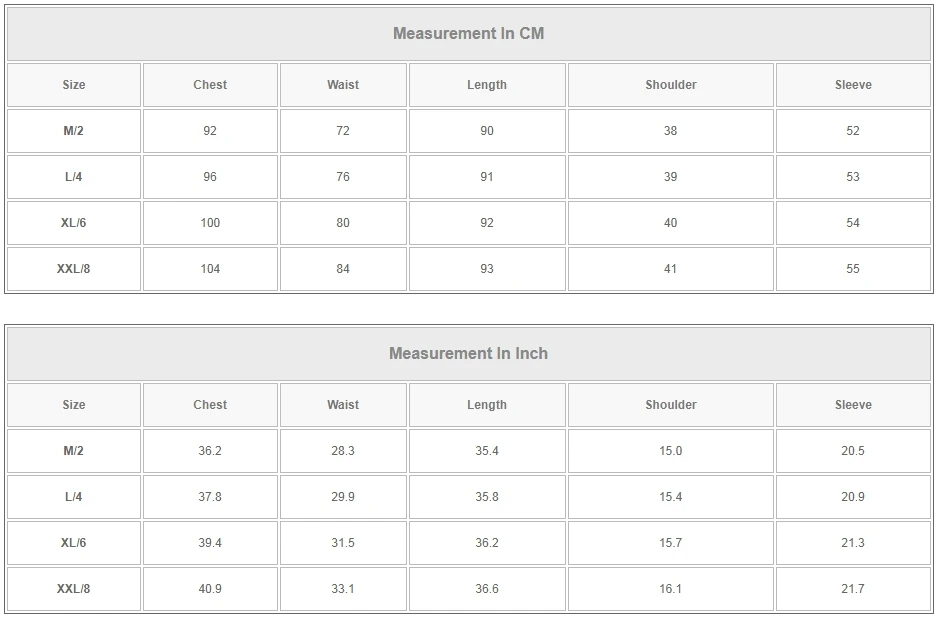This screenshot has width=936, height=618.
Task: Click the "Measurement In Inch" table title
Action: pos(468,353)
